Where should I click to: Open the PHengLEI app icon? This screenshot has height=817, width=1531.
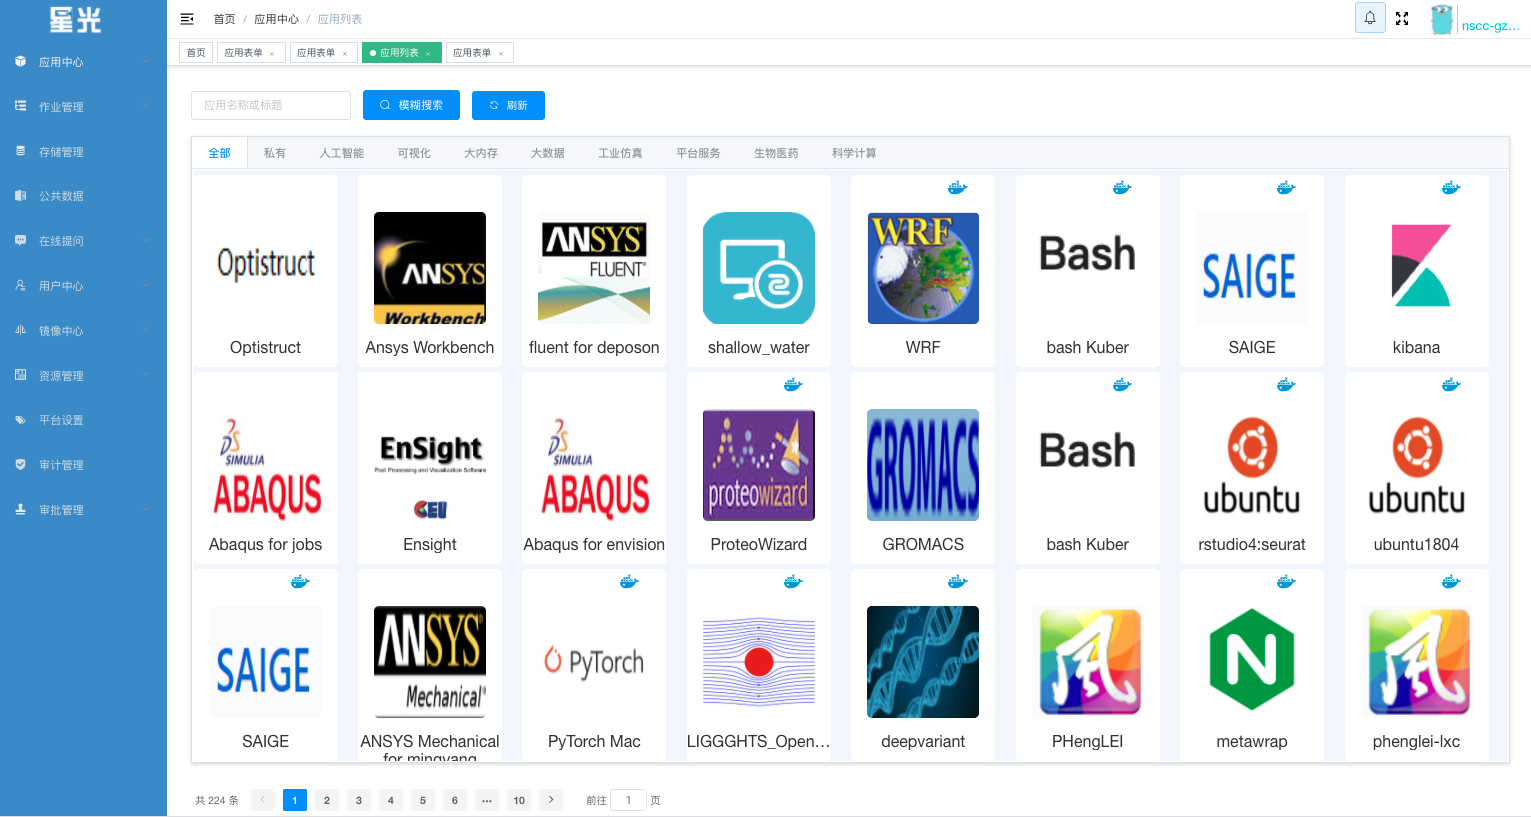point(1088,662)
